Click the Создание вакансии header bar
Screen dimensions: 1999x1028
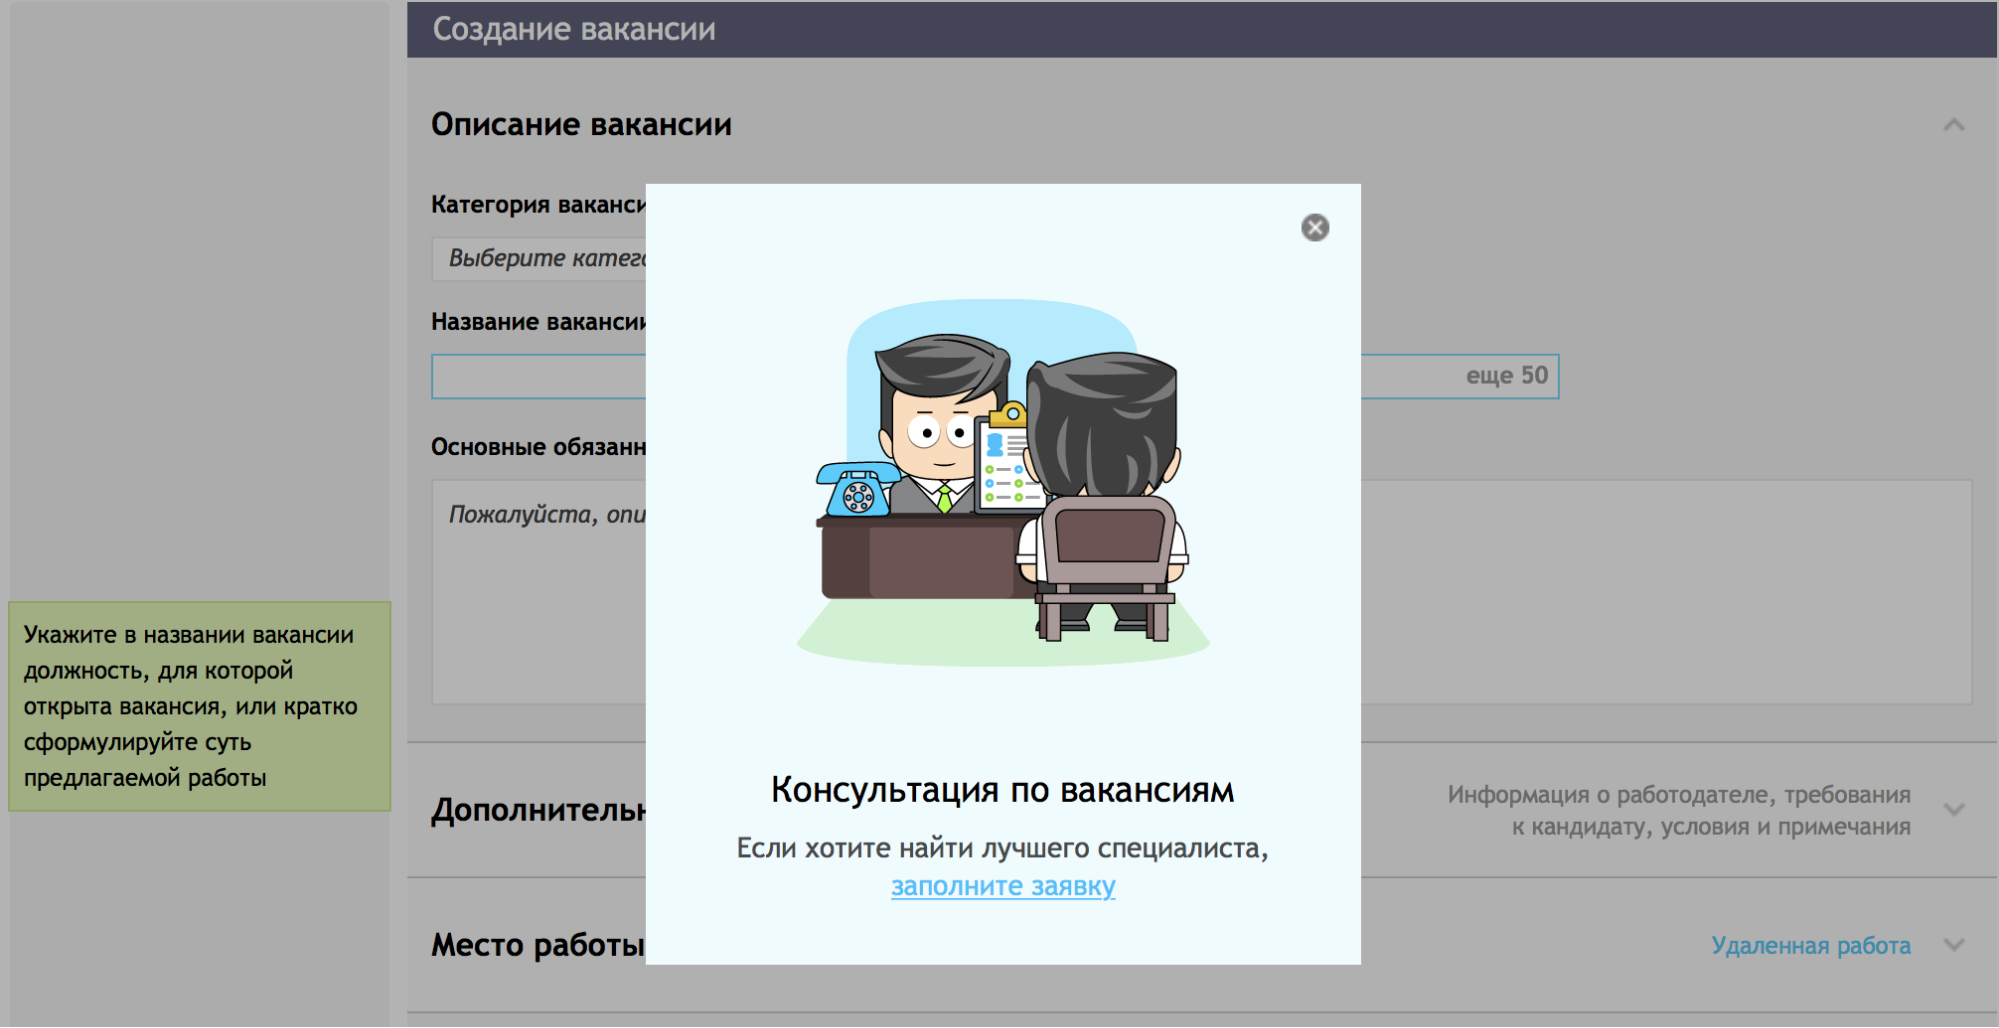coord(1200,29)
